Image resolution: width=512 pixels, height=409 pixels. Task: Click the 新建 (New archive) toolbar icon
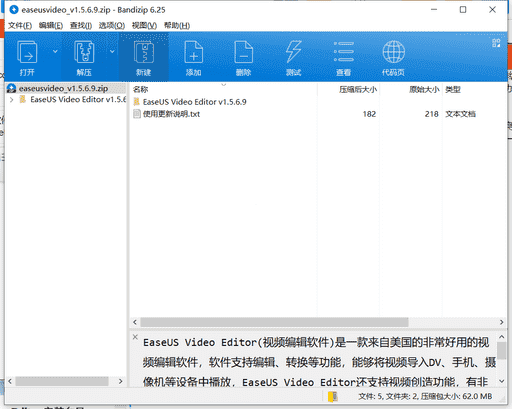coord(144,52)
